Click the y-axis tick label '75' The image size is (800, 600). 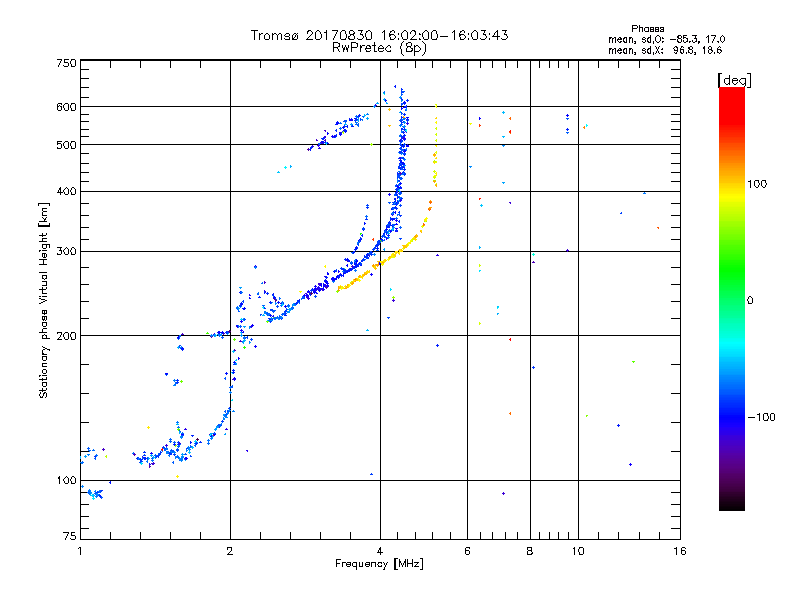pos(70,536)
